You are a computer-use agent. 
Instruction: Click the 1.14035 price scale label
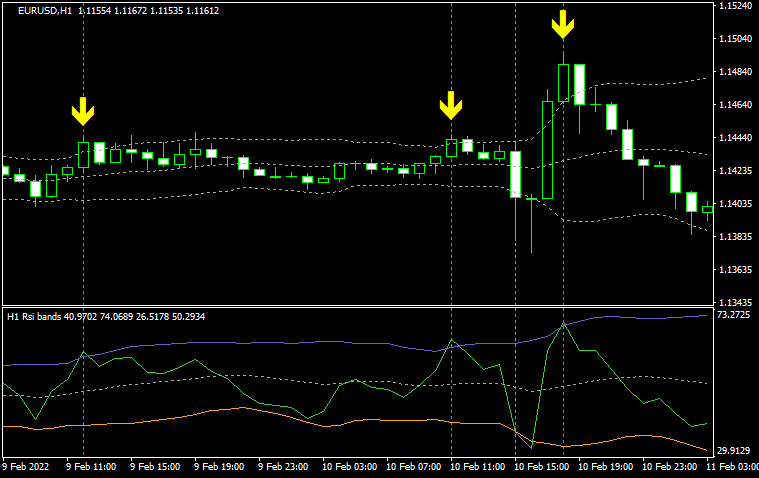pos(735,203)
